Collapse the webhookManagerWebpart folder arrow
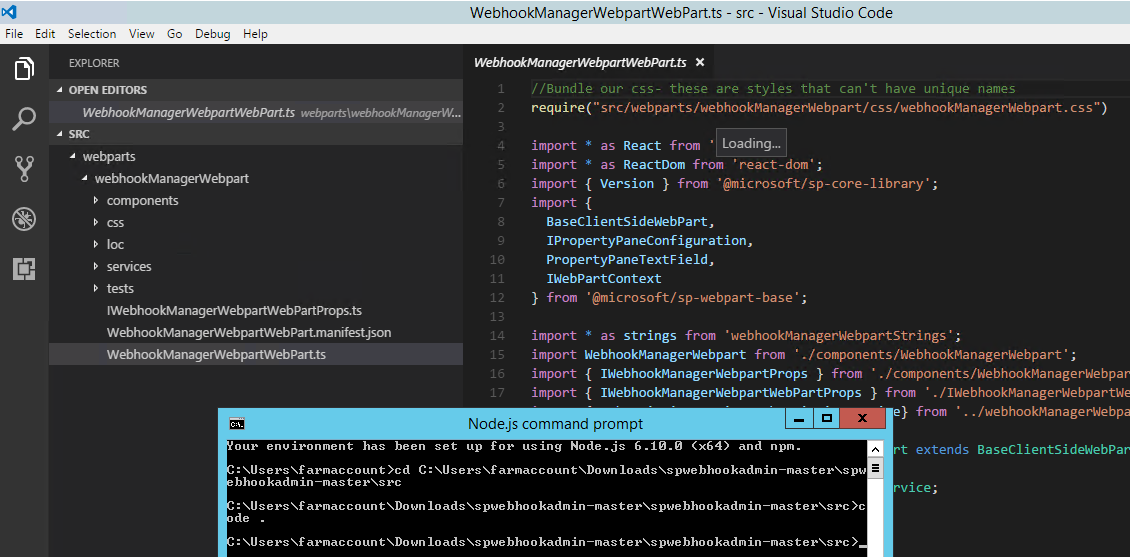 coord(84,178)
